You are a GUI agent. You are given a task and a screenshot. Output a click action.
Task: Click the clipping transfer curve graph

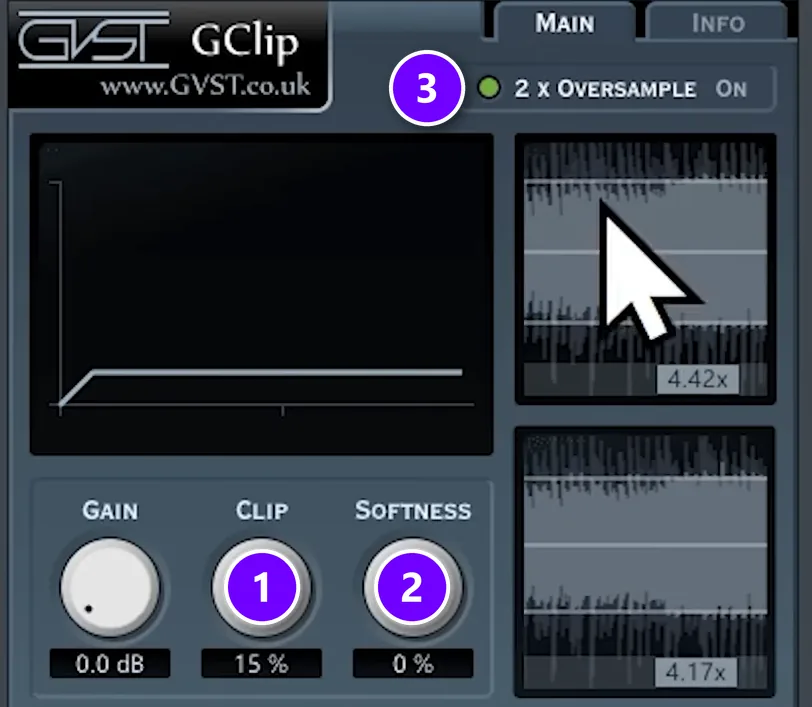click(262, 295)
